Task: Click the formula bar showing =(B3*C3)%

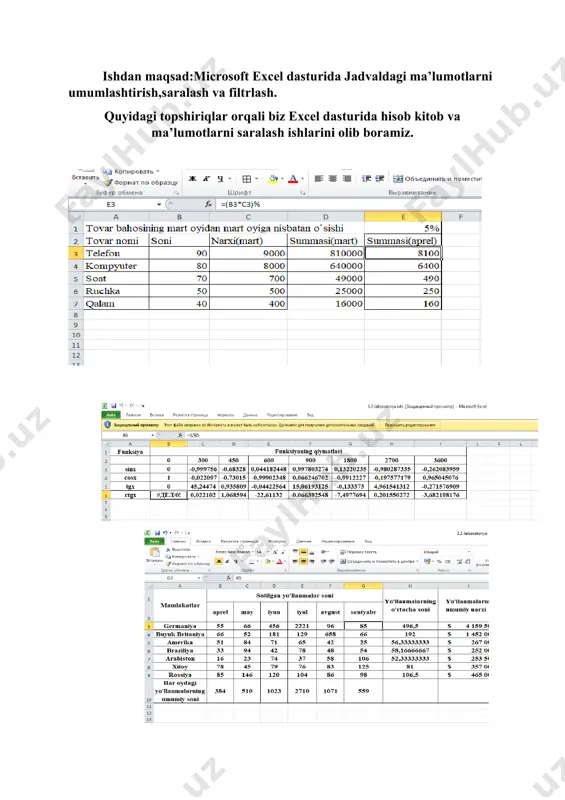Action: 350,204
